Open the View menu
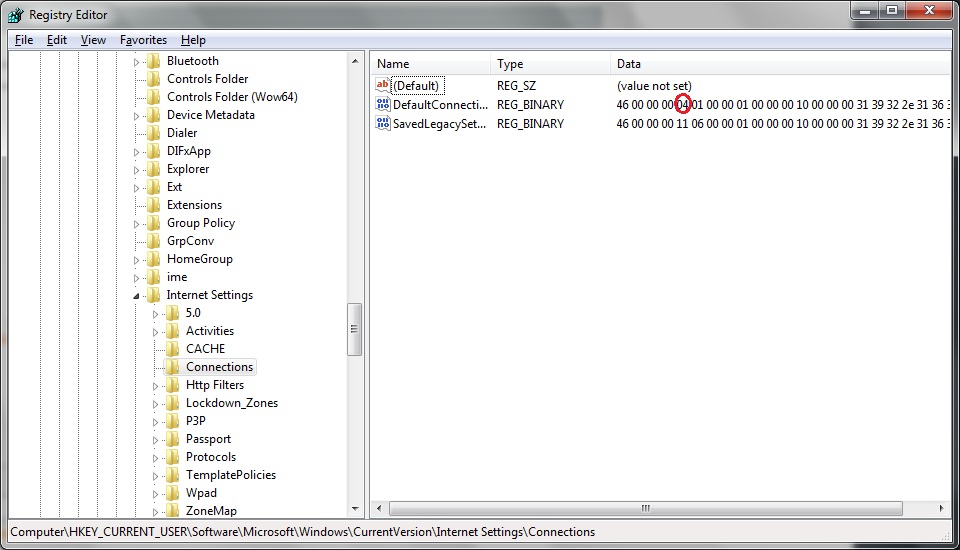Image resolution: width=960 pixels, height=550 pixels. pos(93,40)
